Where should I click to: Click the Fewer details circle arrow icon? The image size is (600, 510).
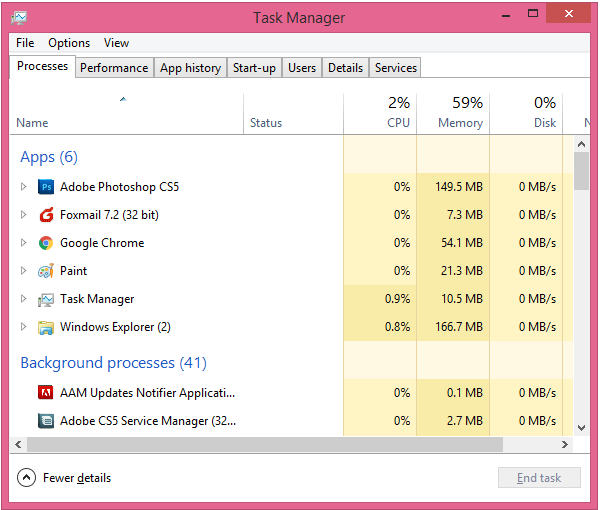(26, 477)
